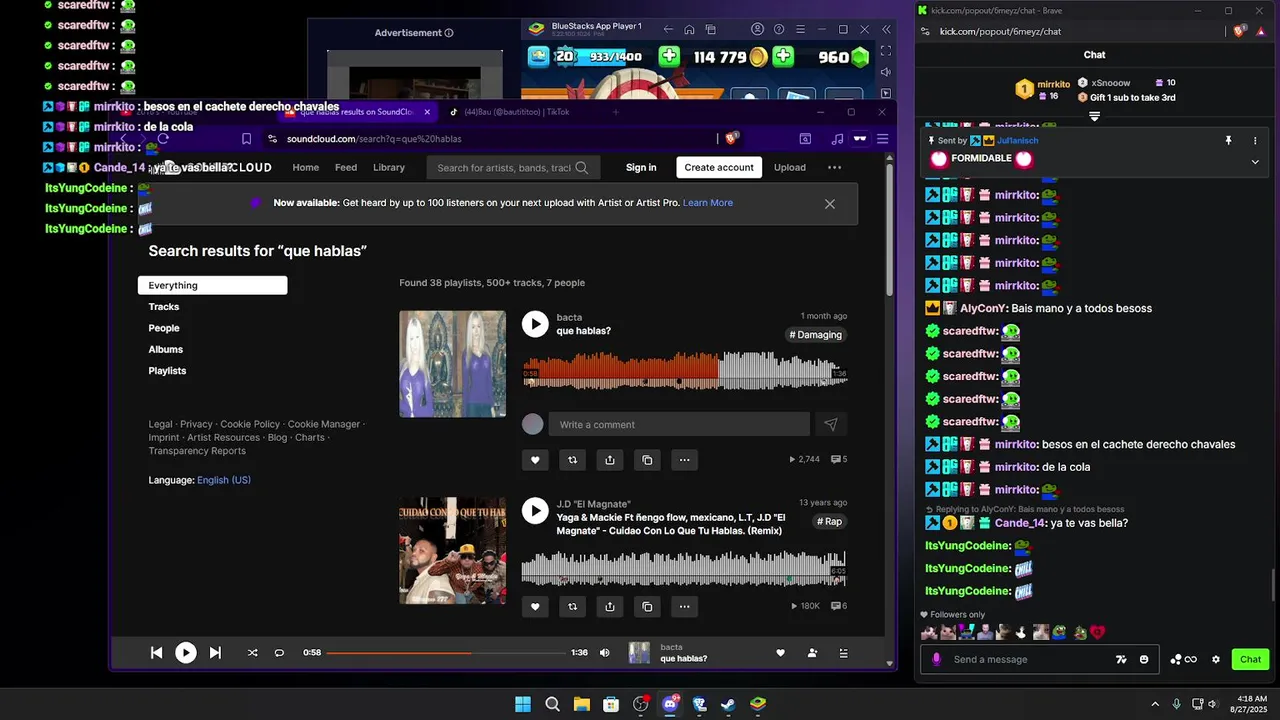Repost the 'que hablas?' track by bacta

(572, 460)
